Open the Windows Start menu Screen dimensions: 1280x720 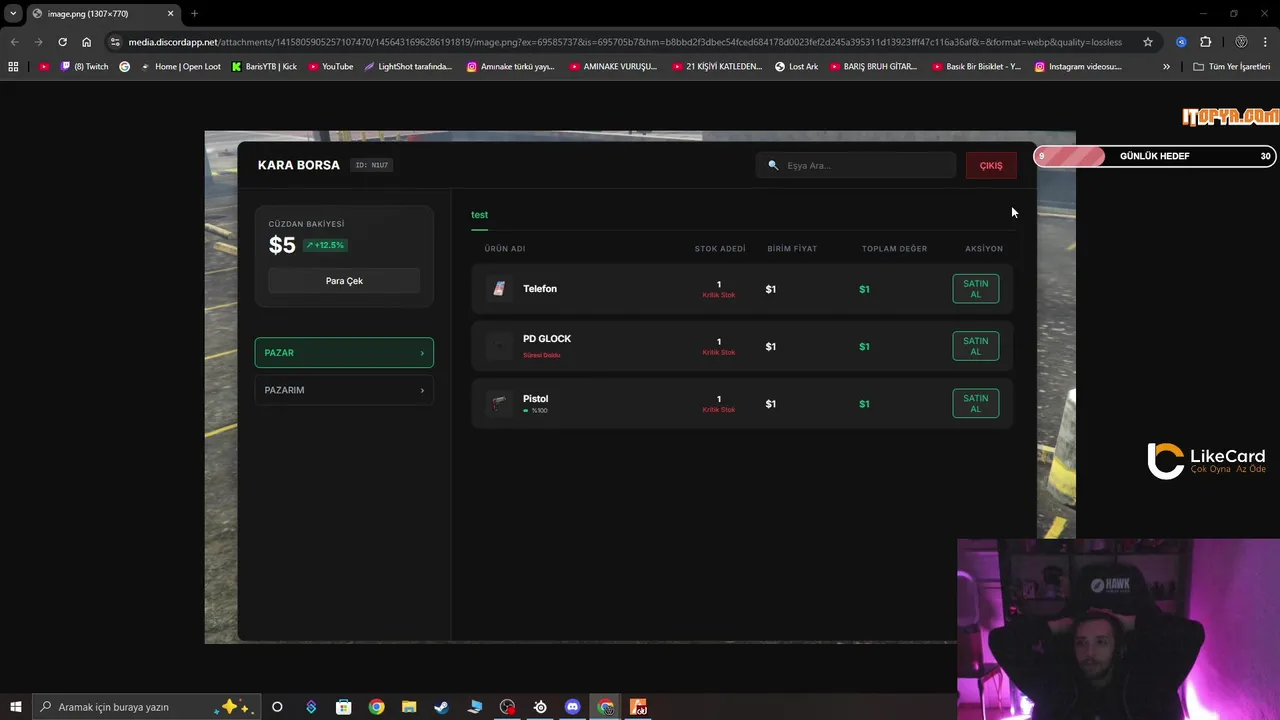[16, 707]
